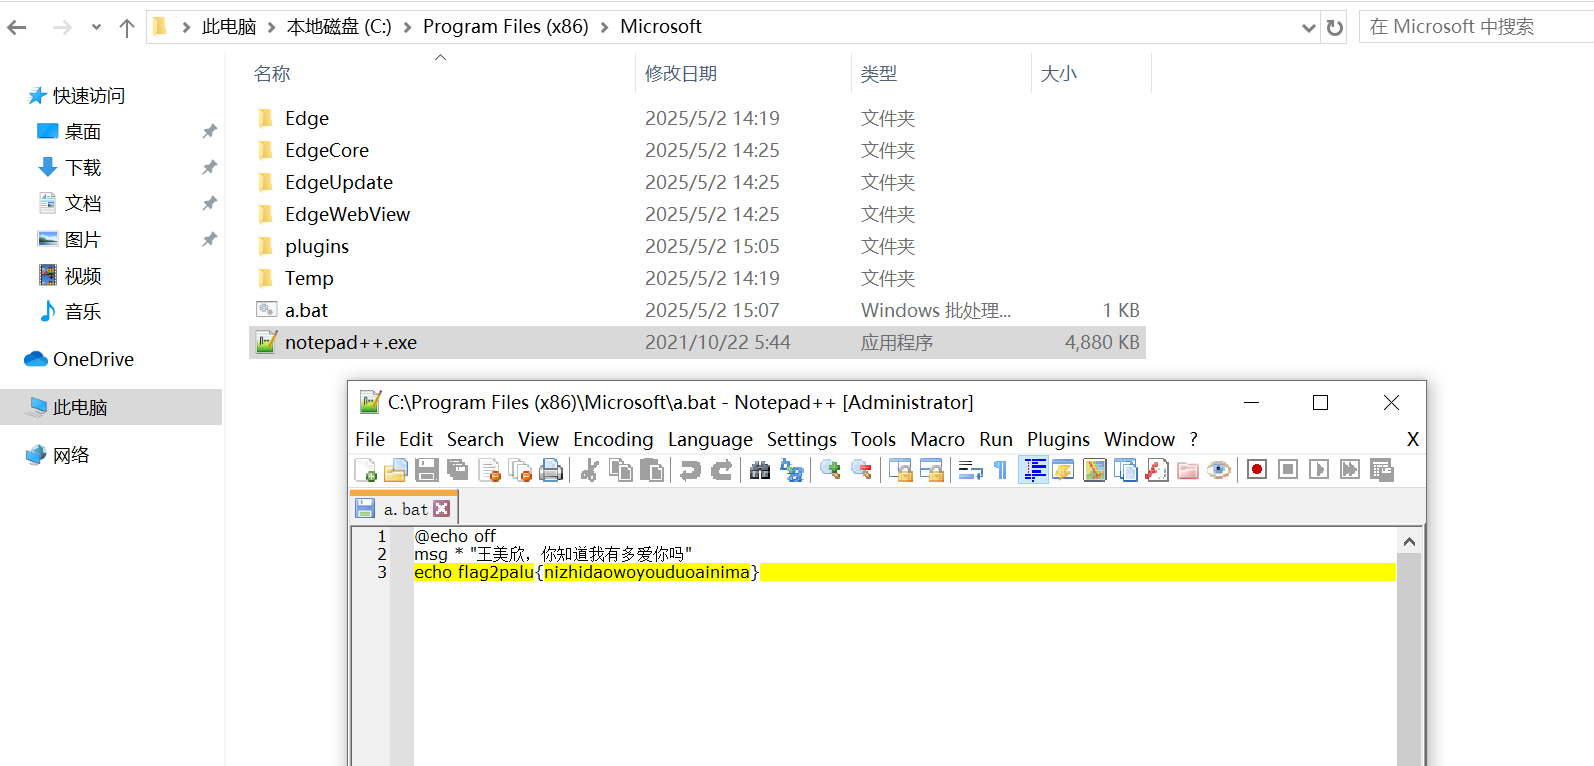The width and height of the screenshot is (1594, 766).
Task: Toggle the indent guide display
Action: point(1033,470)
